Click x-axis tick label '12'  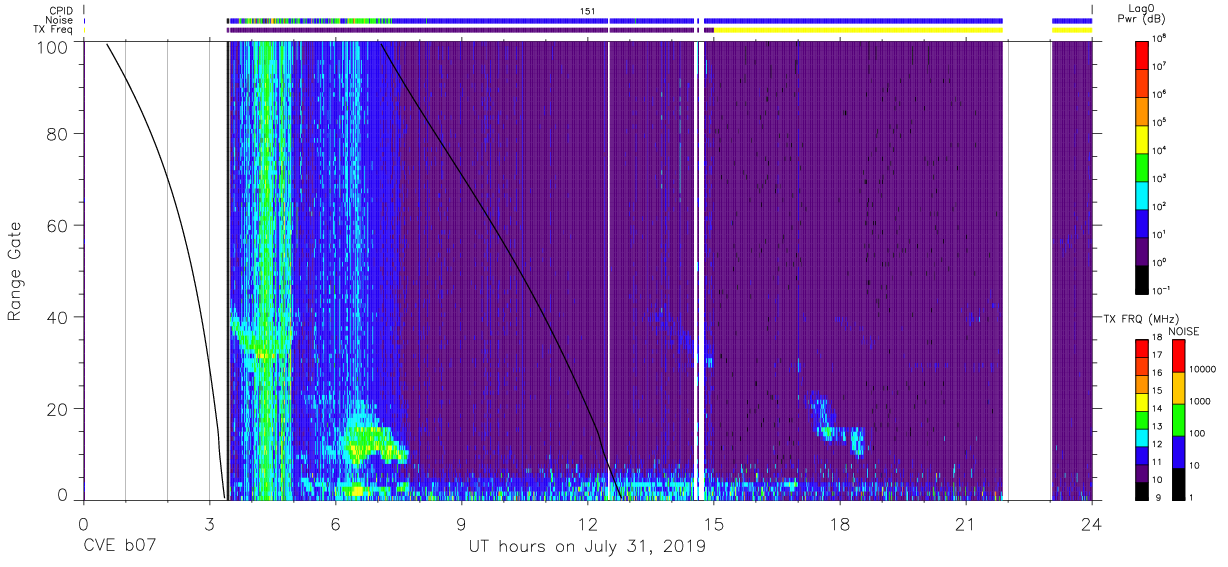pyautogui.click(x=588, y=523)
